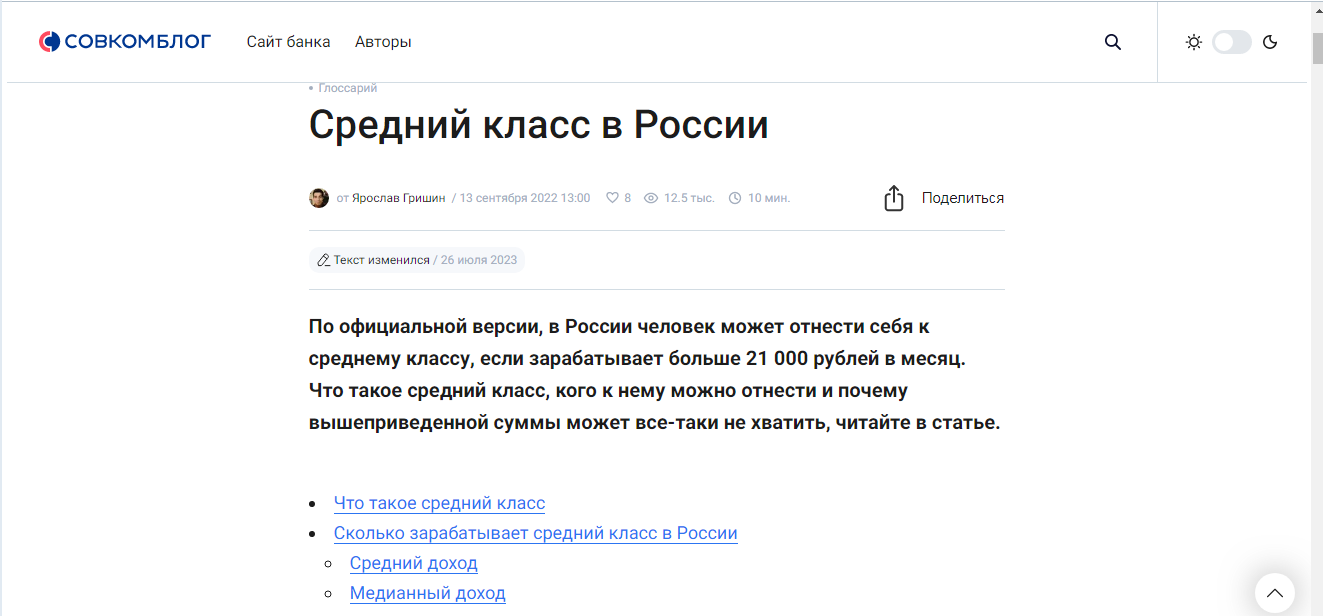The height and width of the screenshot is (616, 1323).
Task: Go to Глоссарий category
Action: pos(347,88)
